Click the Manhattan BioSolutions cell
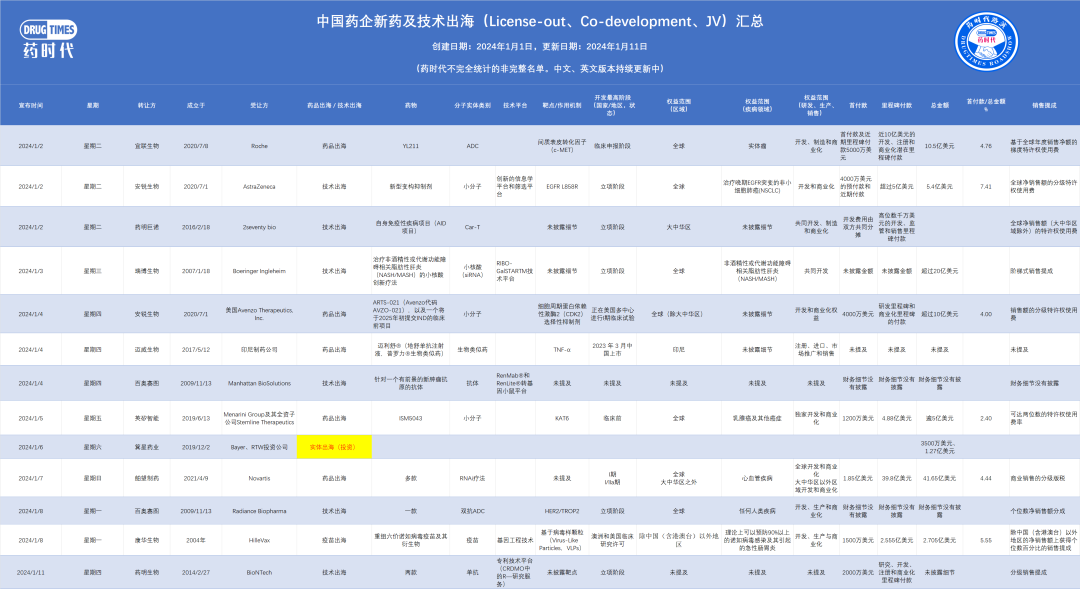Screen dimensions: 1080x589 [x=259, y=383]
